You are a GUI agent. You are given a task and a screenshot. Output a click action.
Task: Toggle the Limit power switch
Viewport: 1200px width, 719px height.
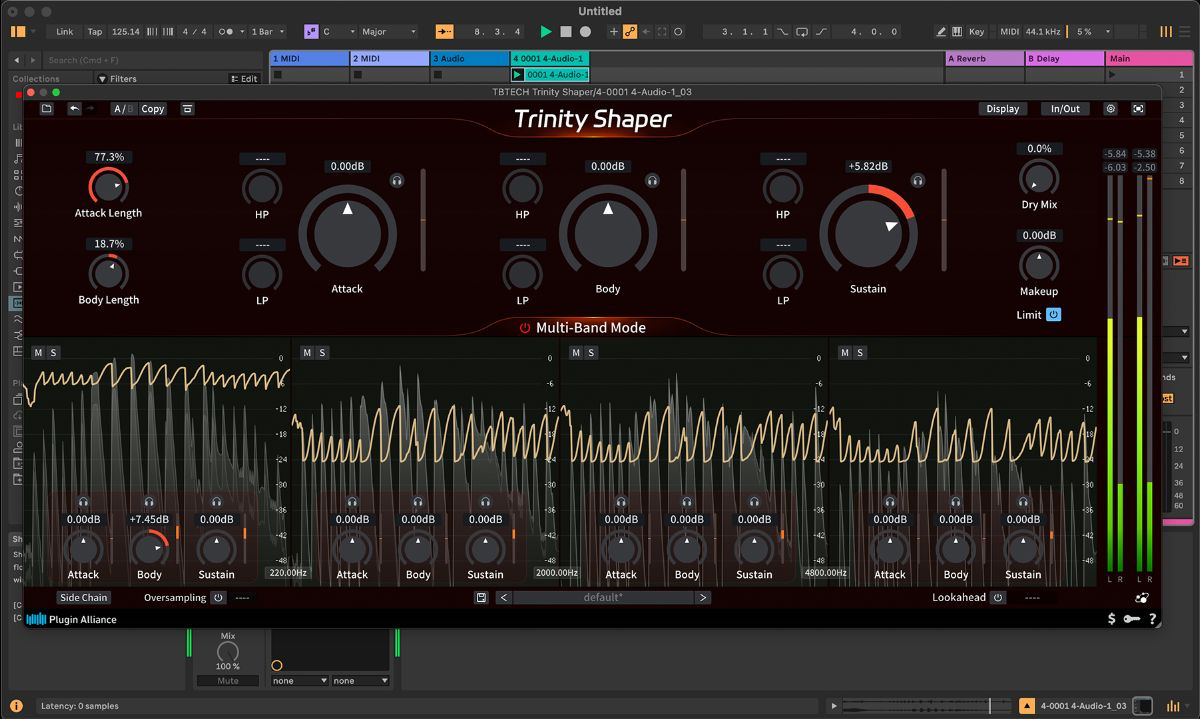tap(1053, 314)
